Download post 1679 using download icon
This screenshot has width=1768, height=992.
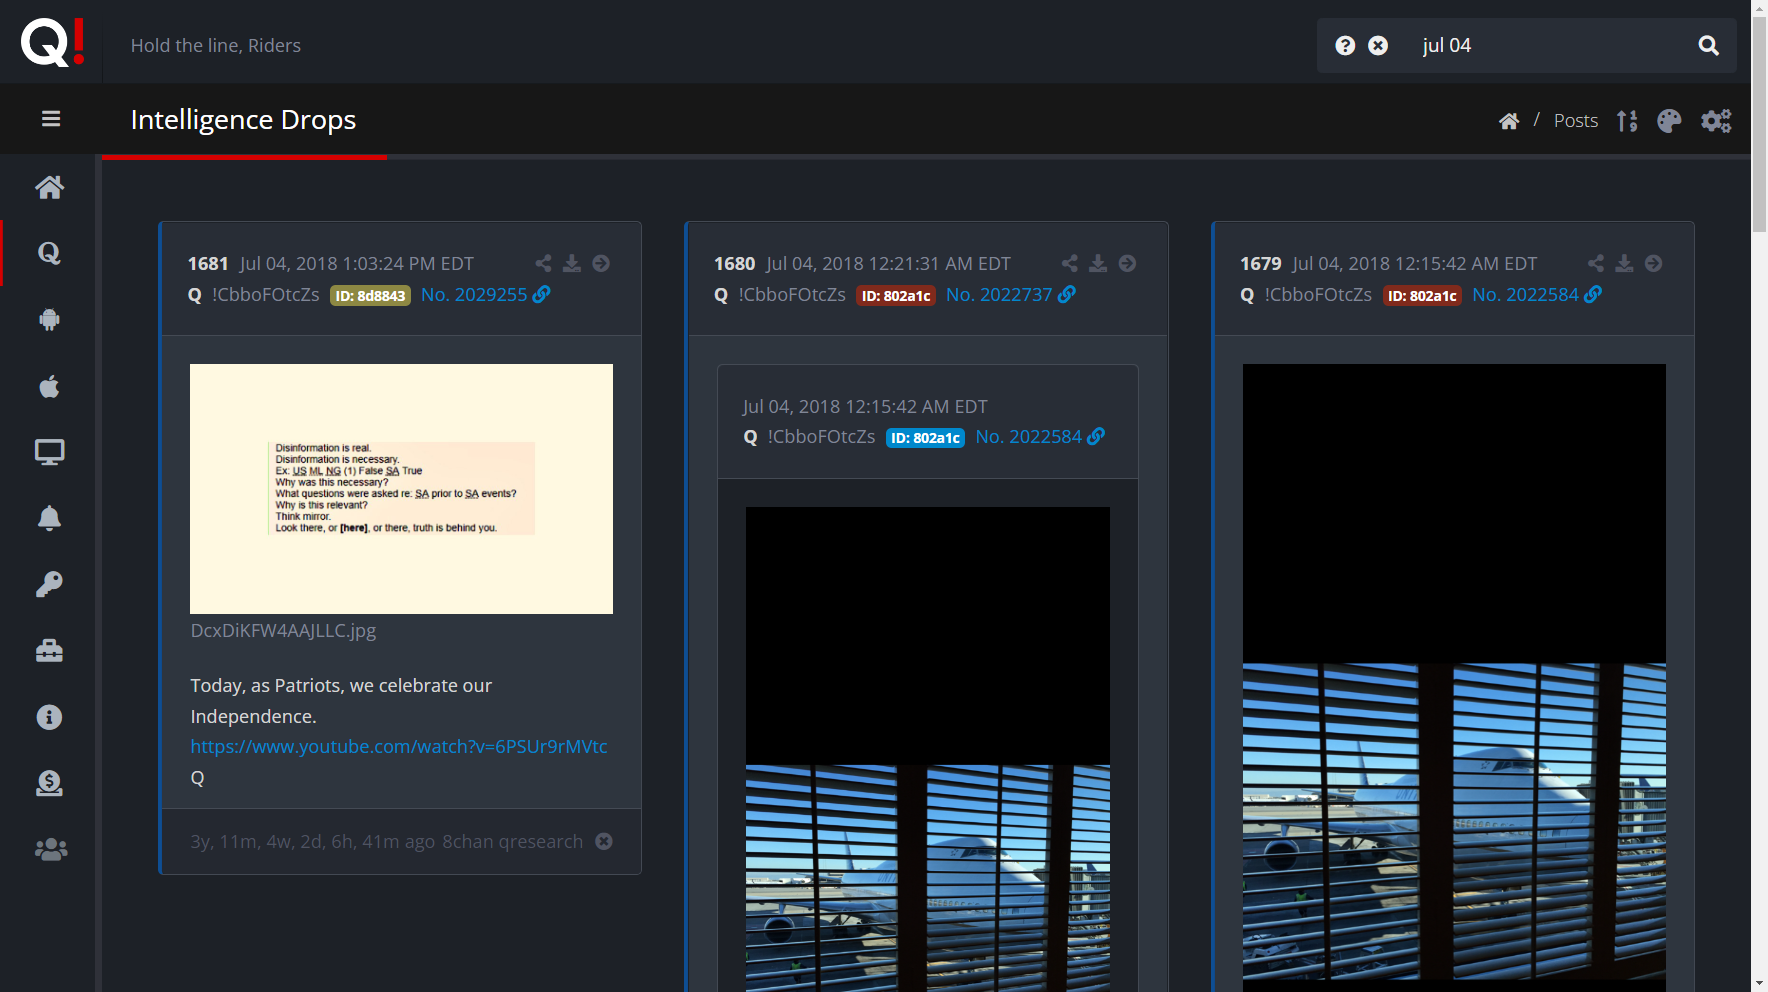coord(1624,263)
